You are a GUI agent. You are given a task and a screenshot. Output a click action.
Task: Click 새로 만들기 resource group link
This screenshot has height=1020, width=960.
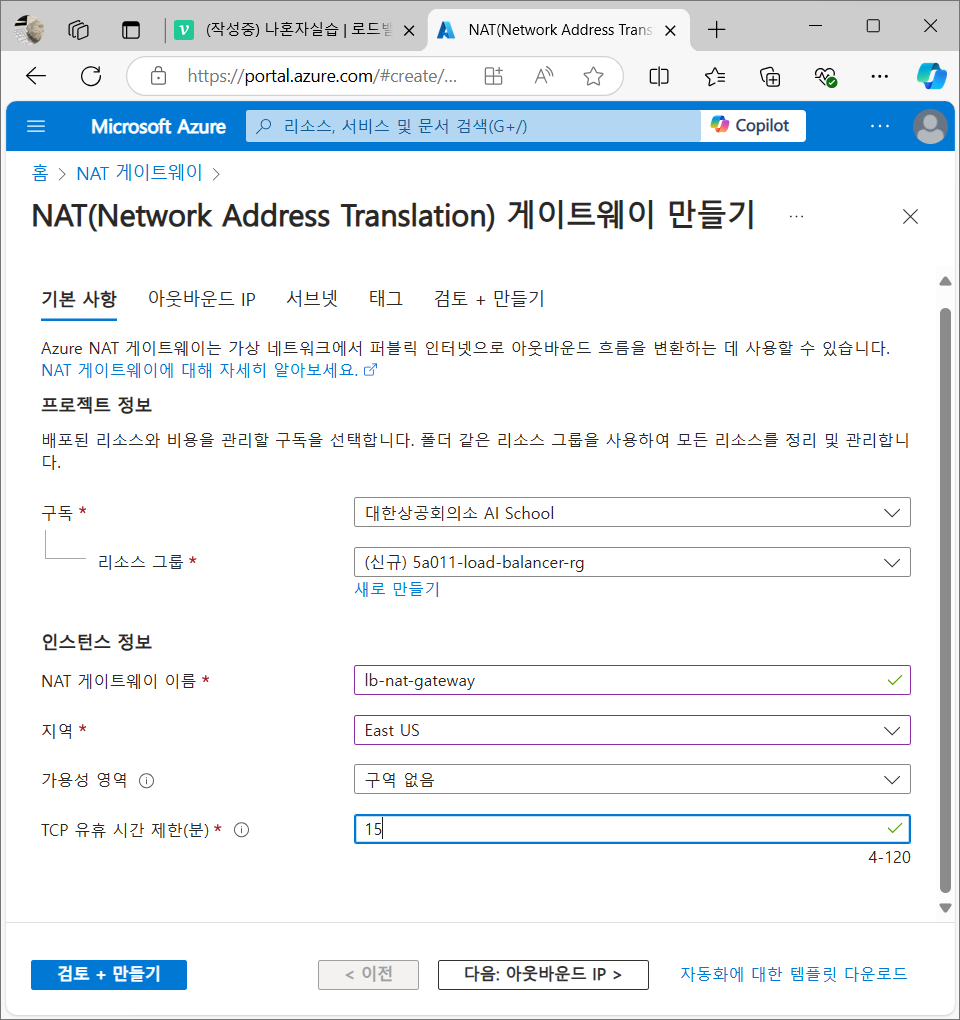pos(397,589)
